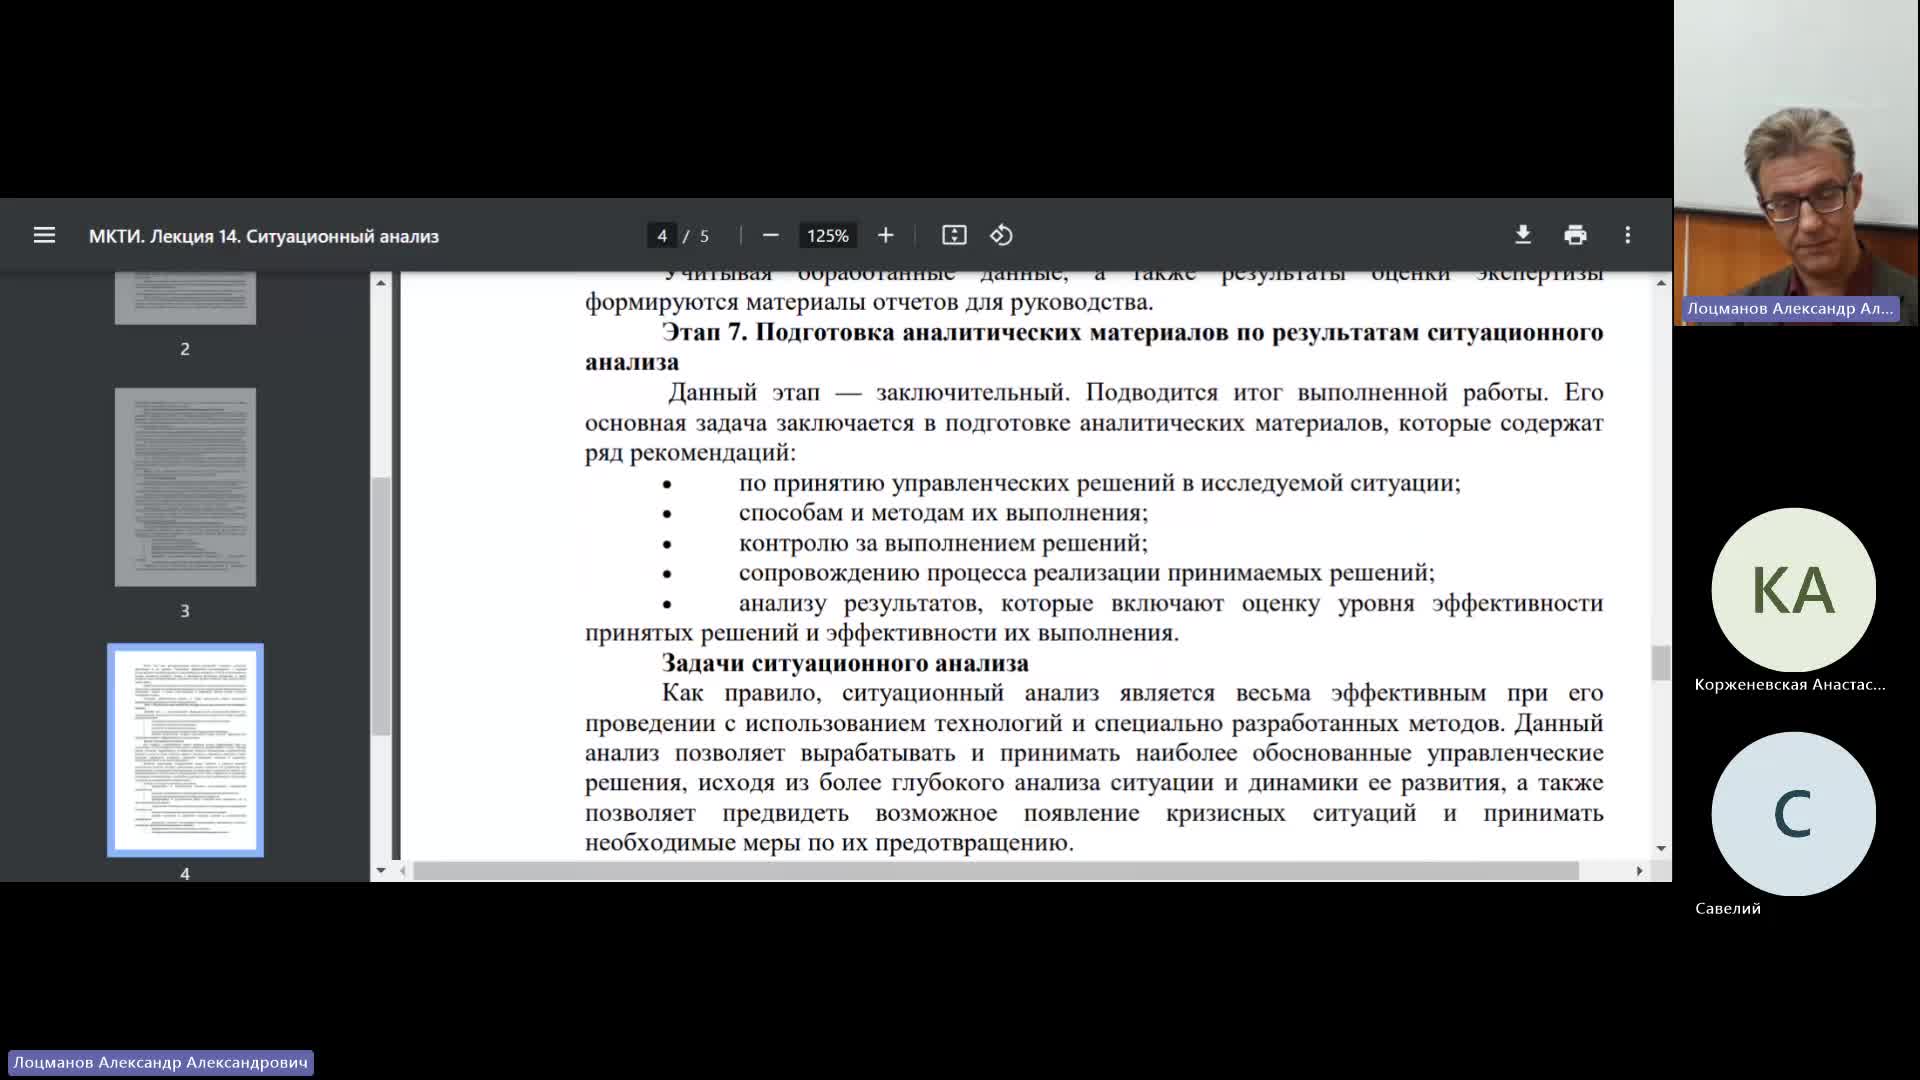Screen dimensions: 1920x1080
Task: Click bullet 'сопровождению процесса реализации принимаемых решений'
Action: coord(1087,573)
